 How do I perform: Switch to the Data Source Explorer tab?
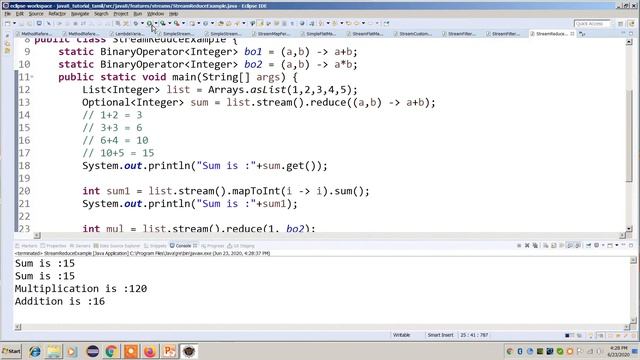tap(116, 246)
